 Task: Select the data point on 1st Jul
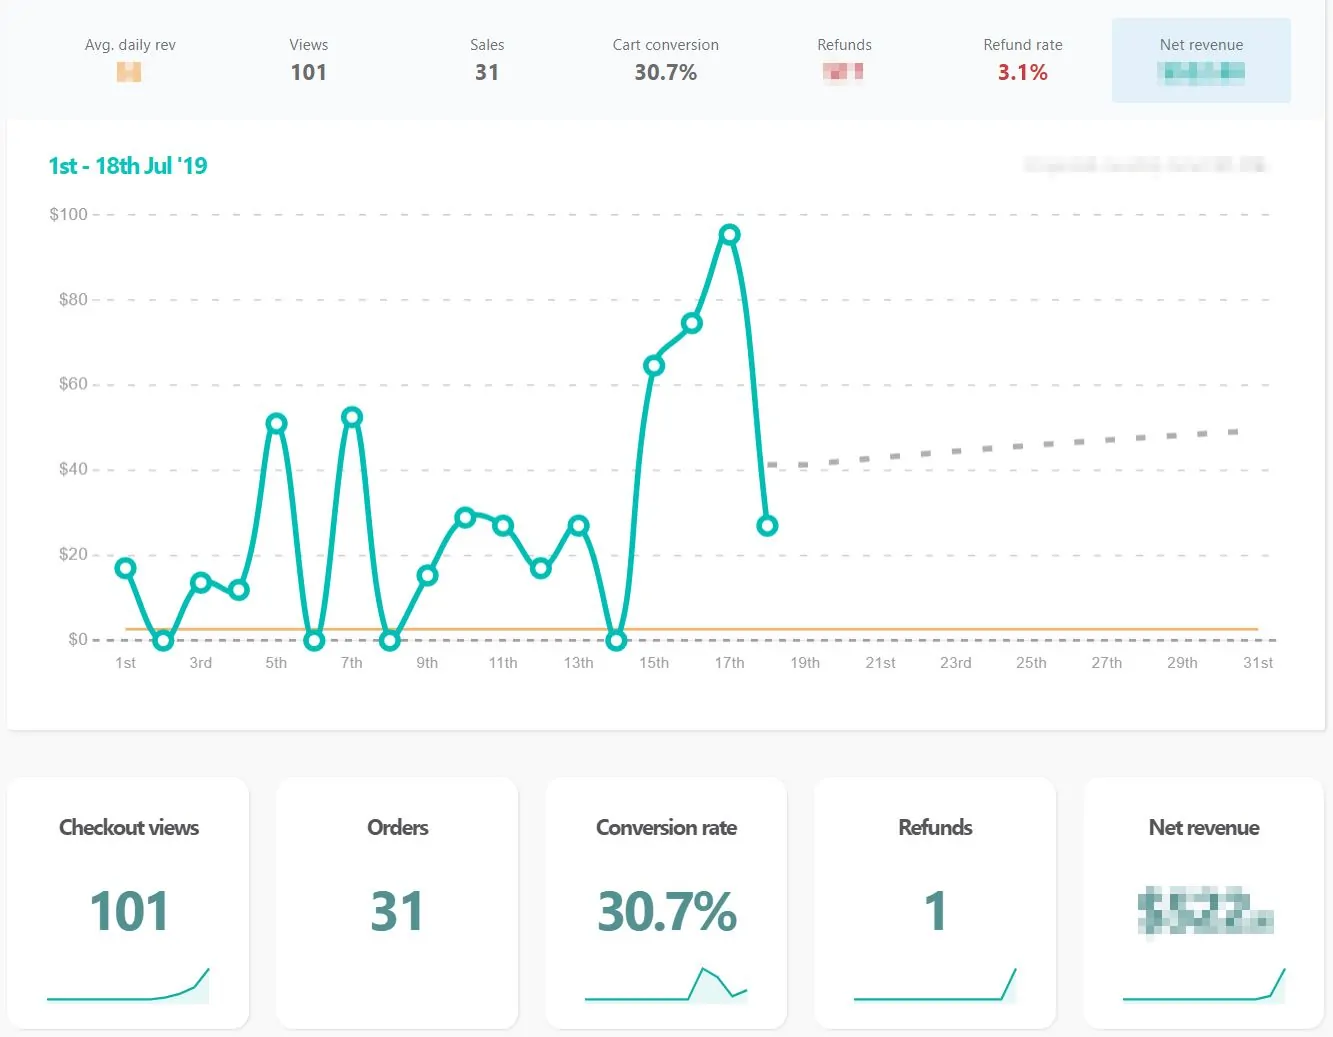(x=124, y=568)
